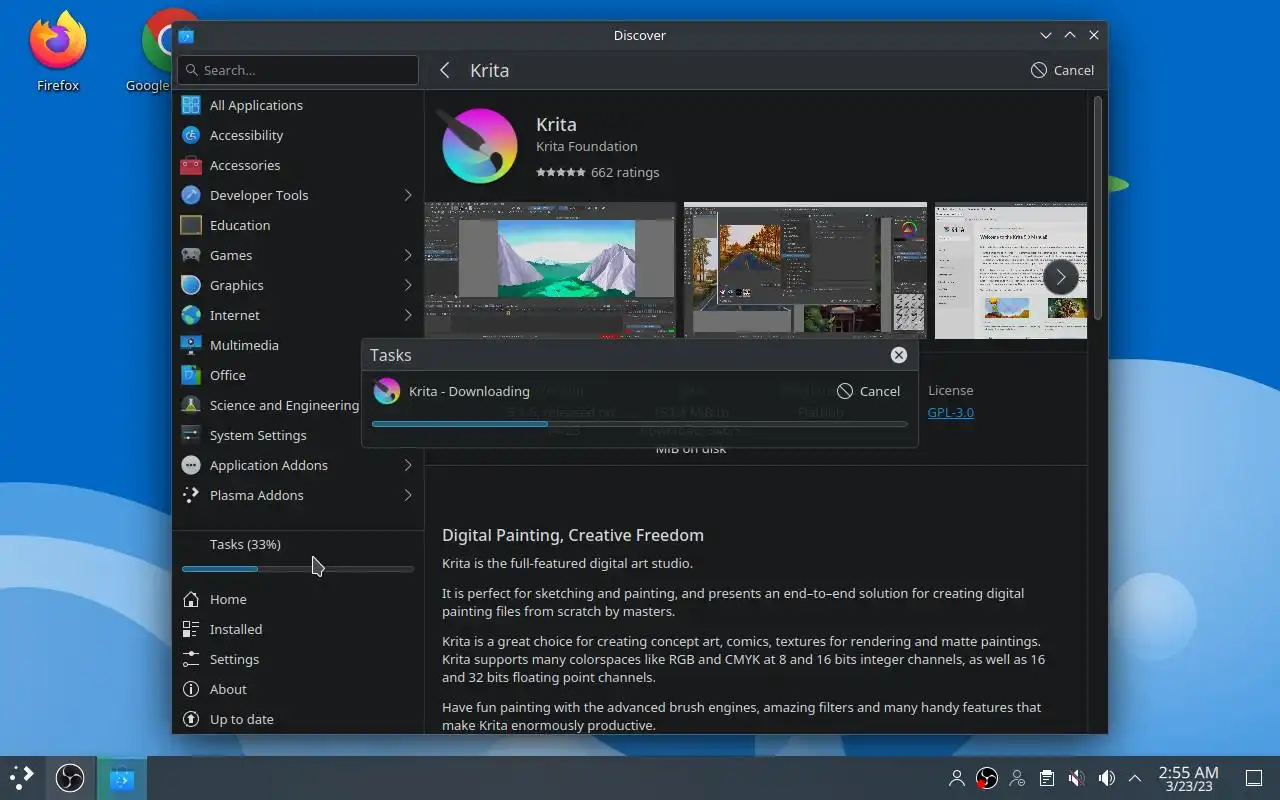Image resolution: width=1280 pixels, height=800 pixels.
Task: Click the Krita download progress bar
Action: [x=640, y=424]
